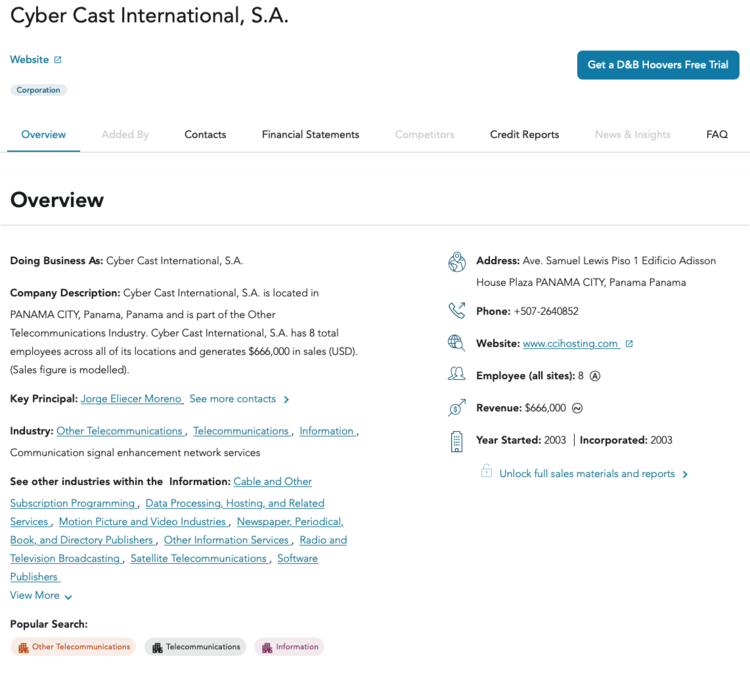Click the globe location icon next to Address
Screen dimensions: 750x673
457,262
